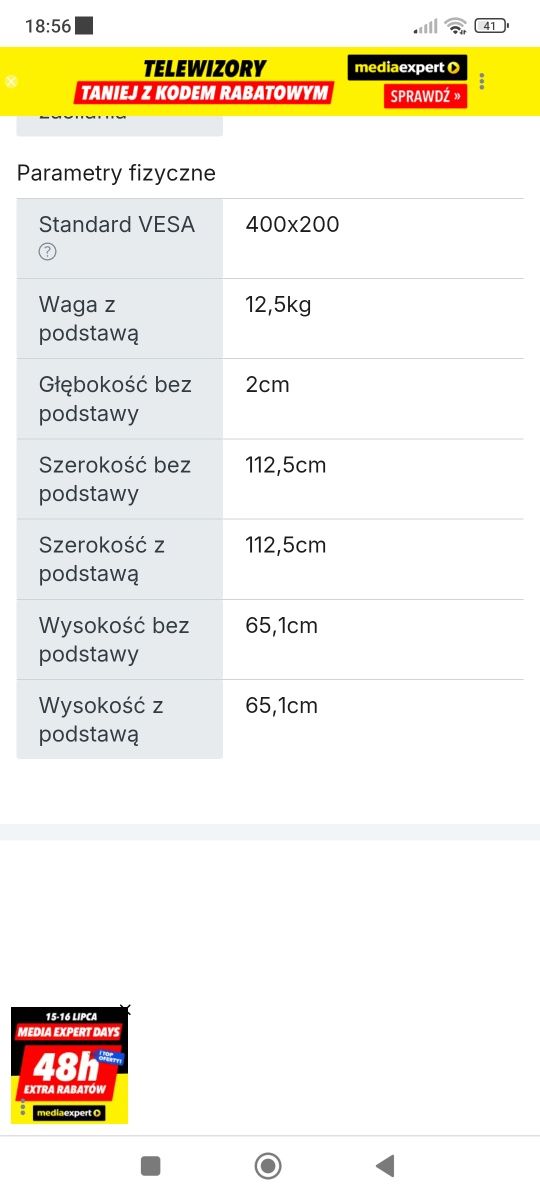Tap the Standard VESA help question-mark icon

tap(47, 252)
